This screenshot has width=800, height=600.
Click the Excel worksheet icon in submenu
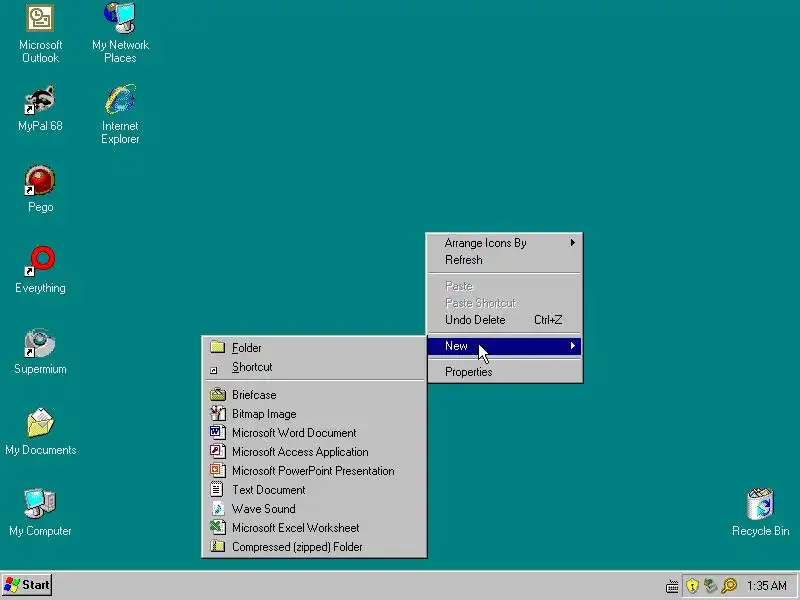[218, 527]
